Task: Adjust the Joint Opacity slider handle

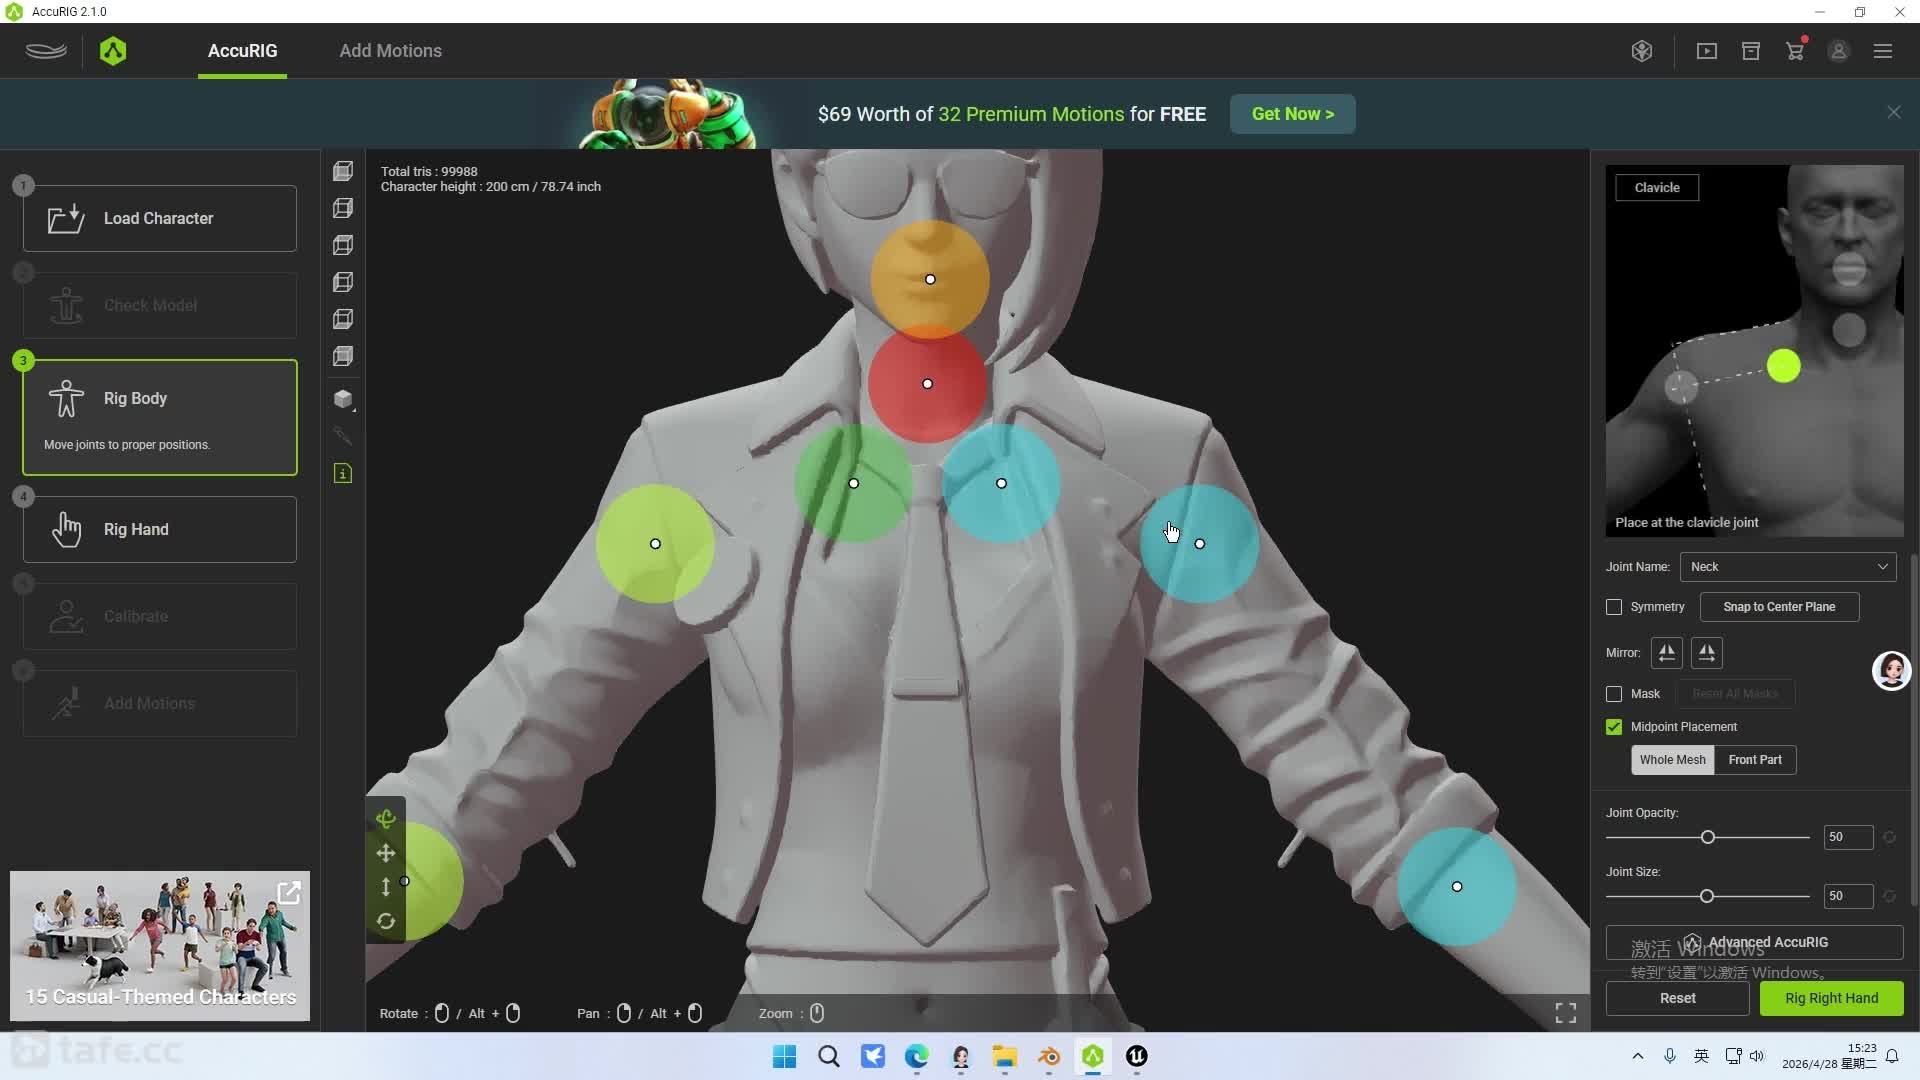Action: pyautogui.click(x=1708, y=837)
